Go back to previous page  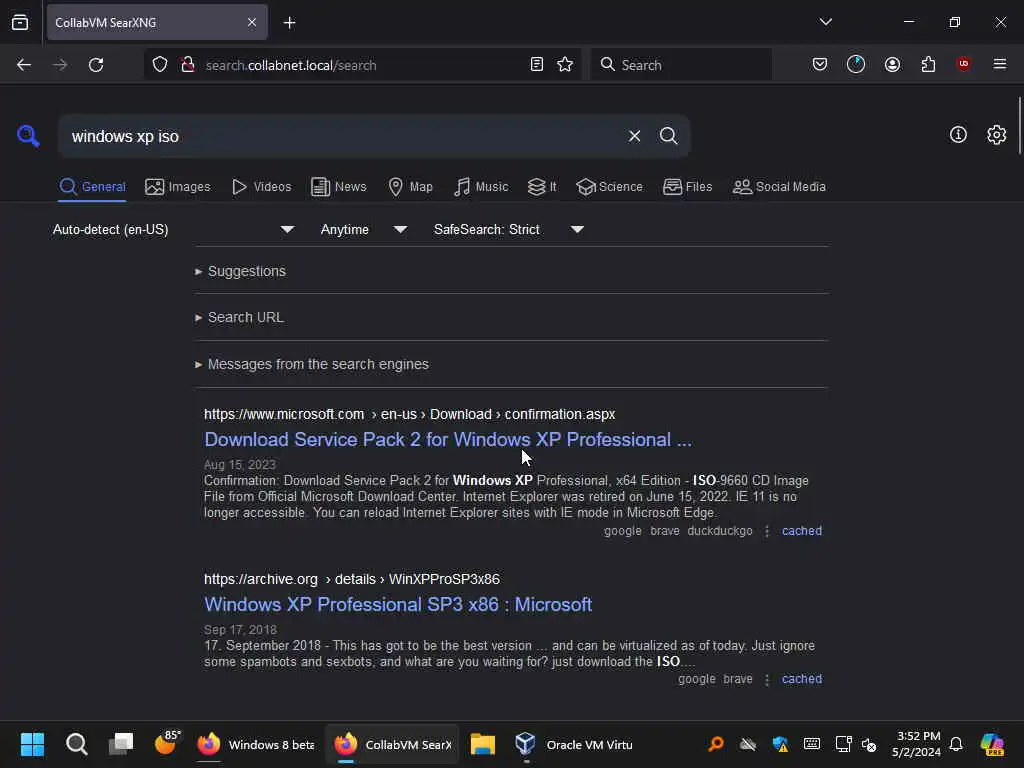24,65
